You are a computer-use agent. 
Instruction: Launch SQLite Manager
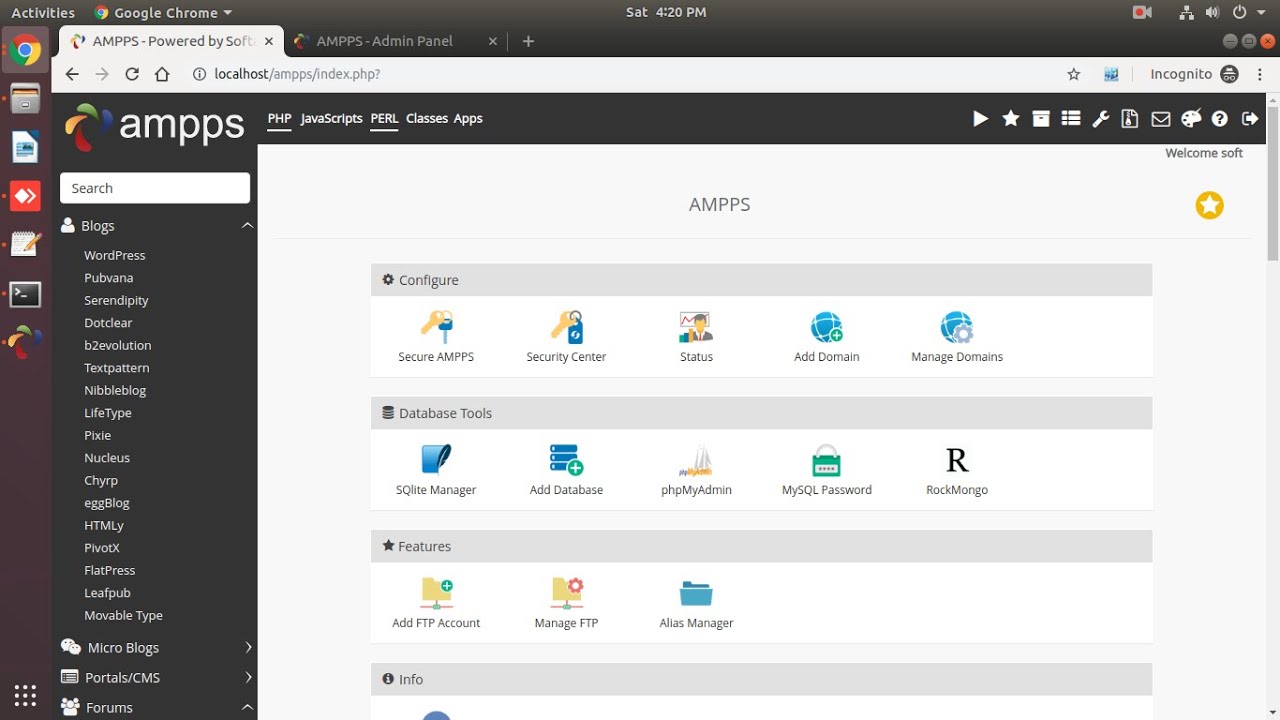436,460
